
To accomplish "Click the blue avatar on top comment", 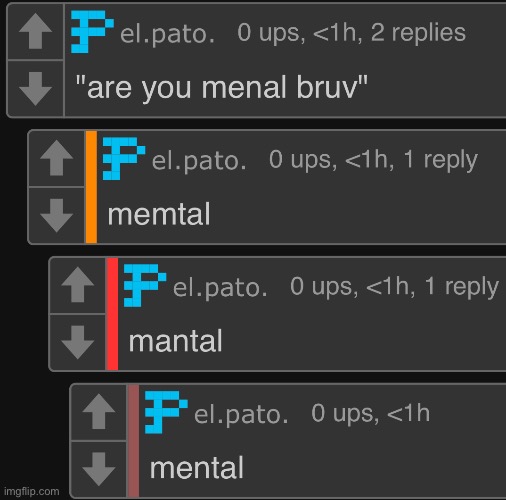I will (92, 32).
